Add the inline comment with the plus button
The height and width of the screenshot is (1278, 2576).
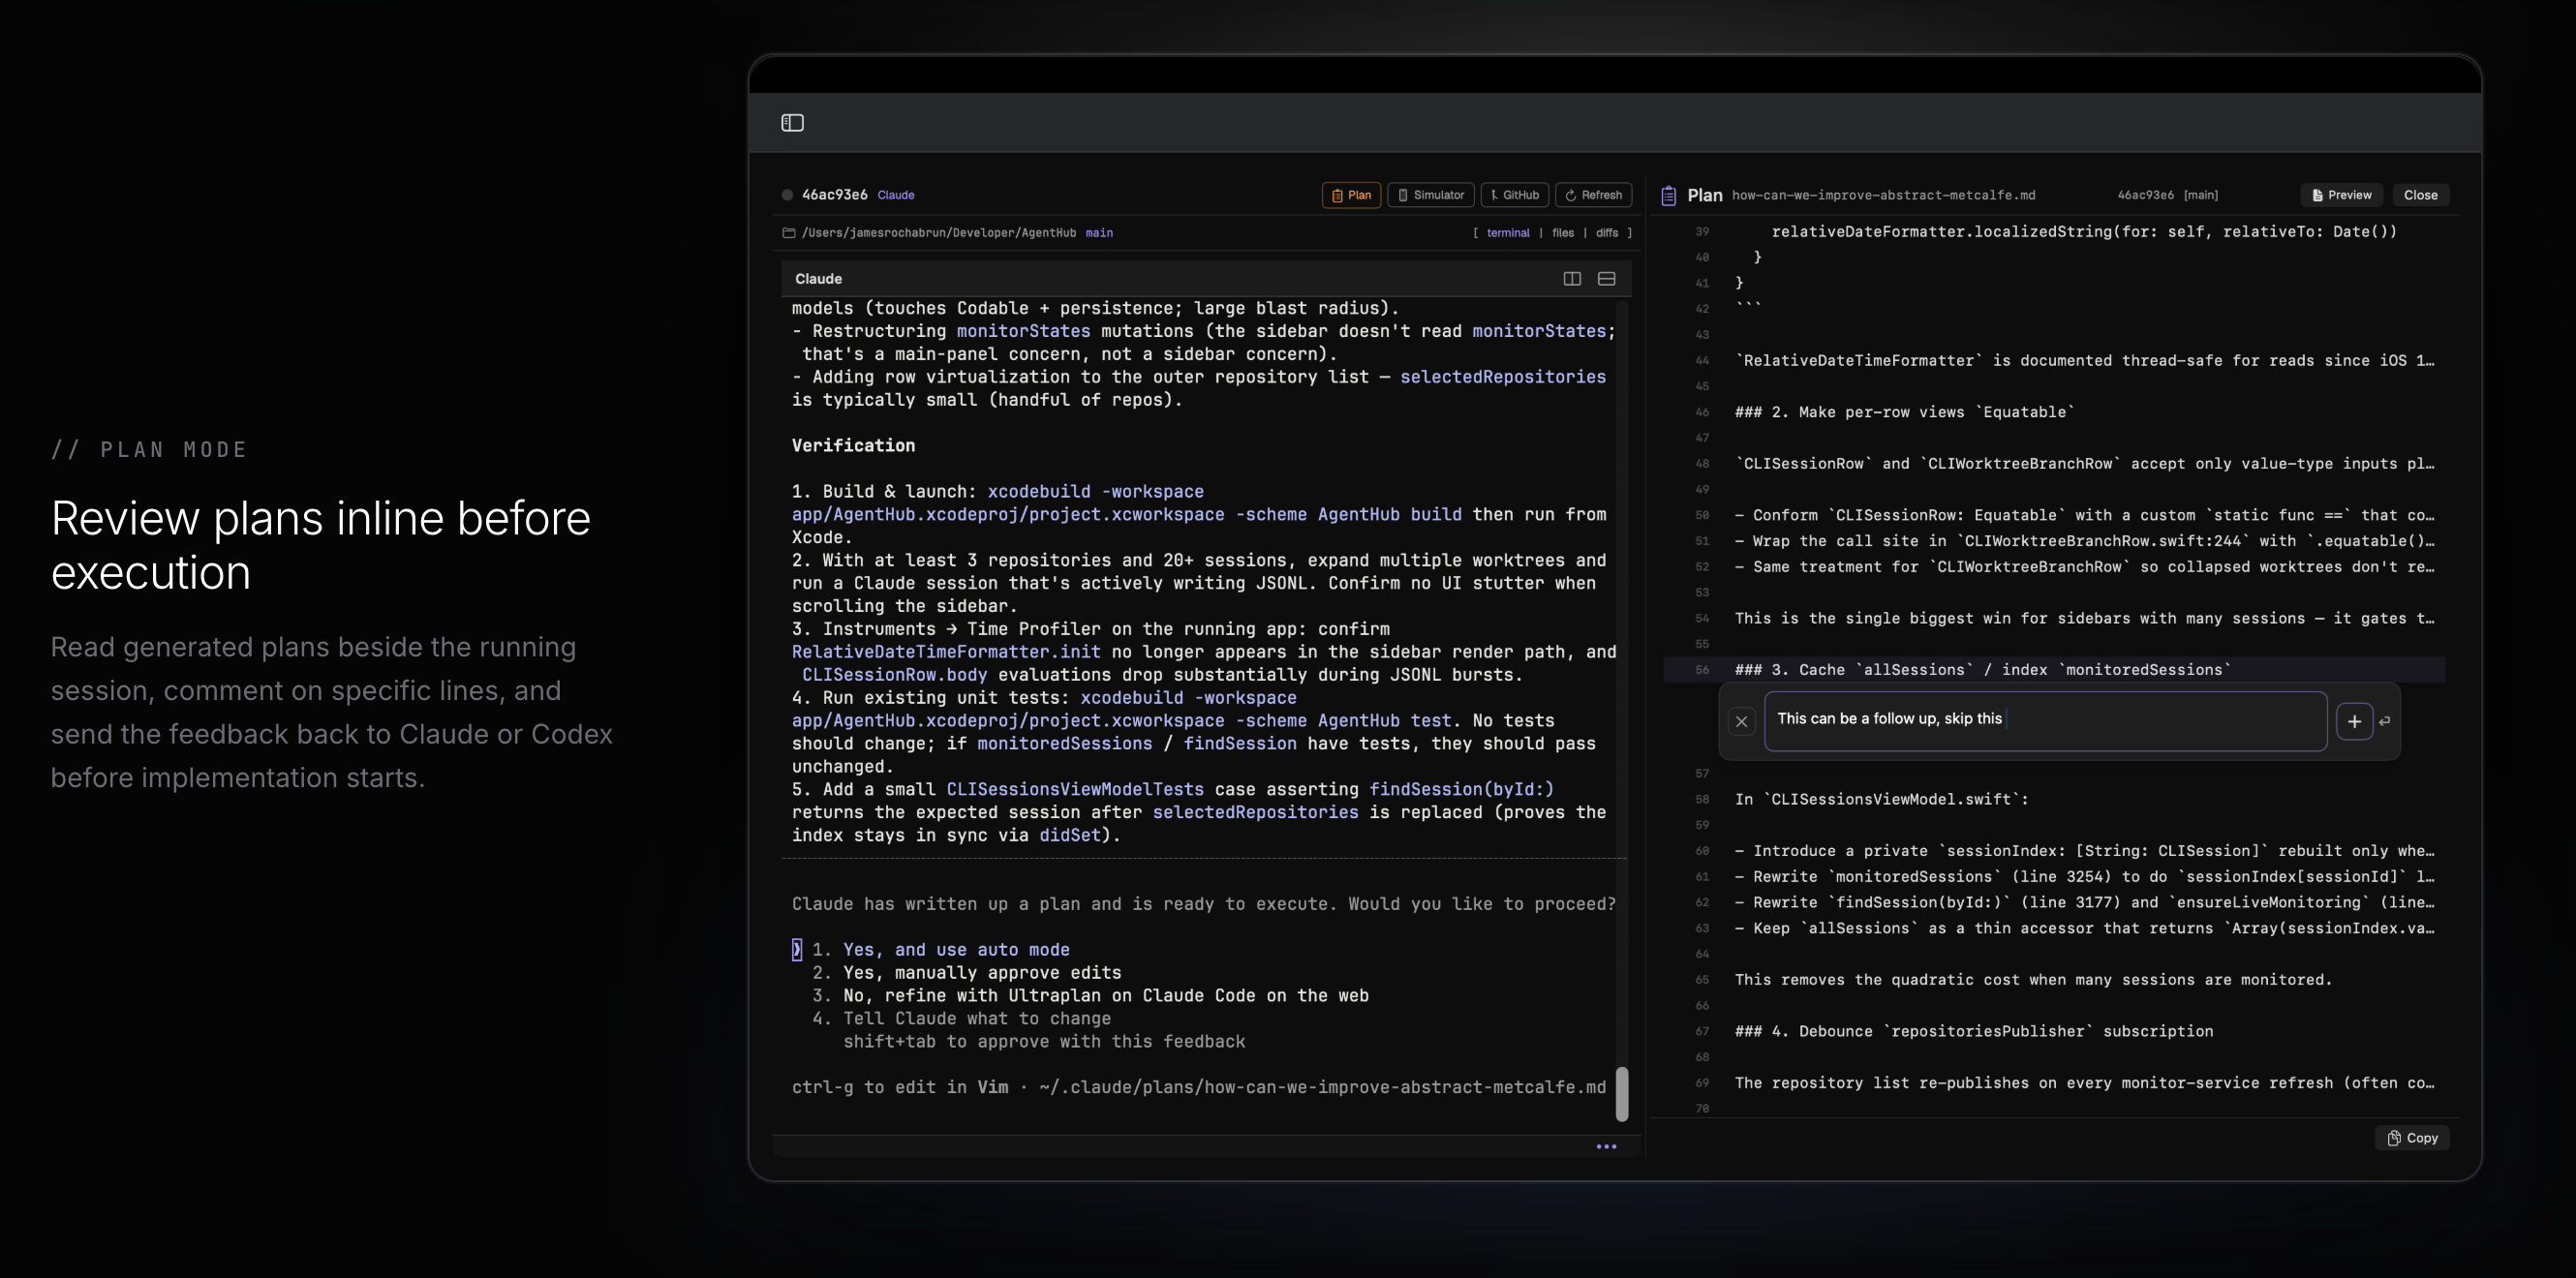[x=2354, y=721]
